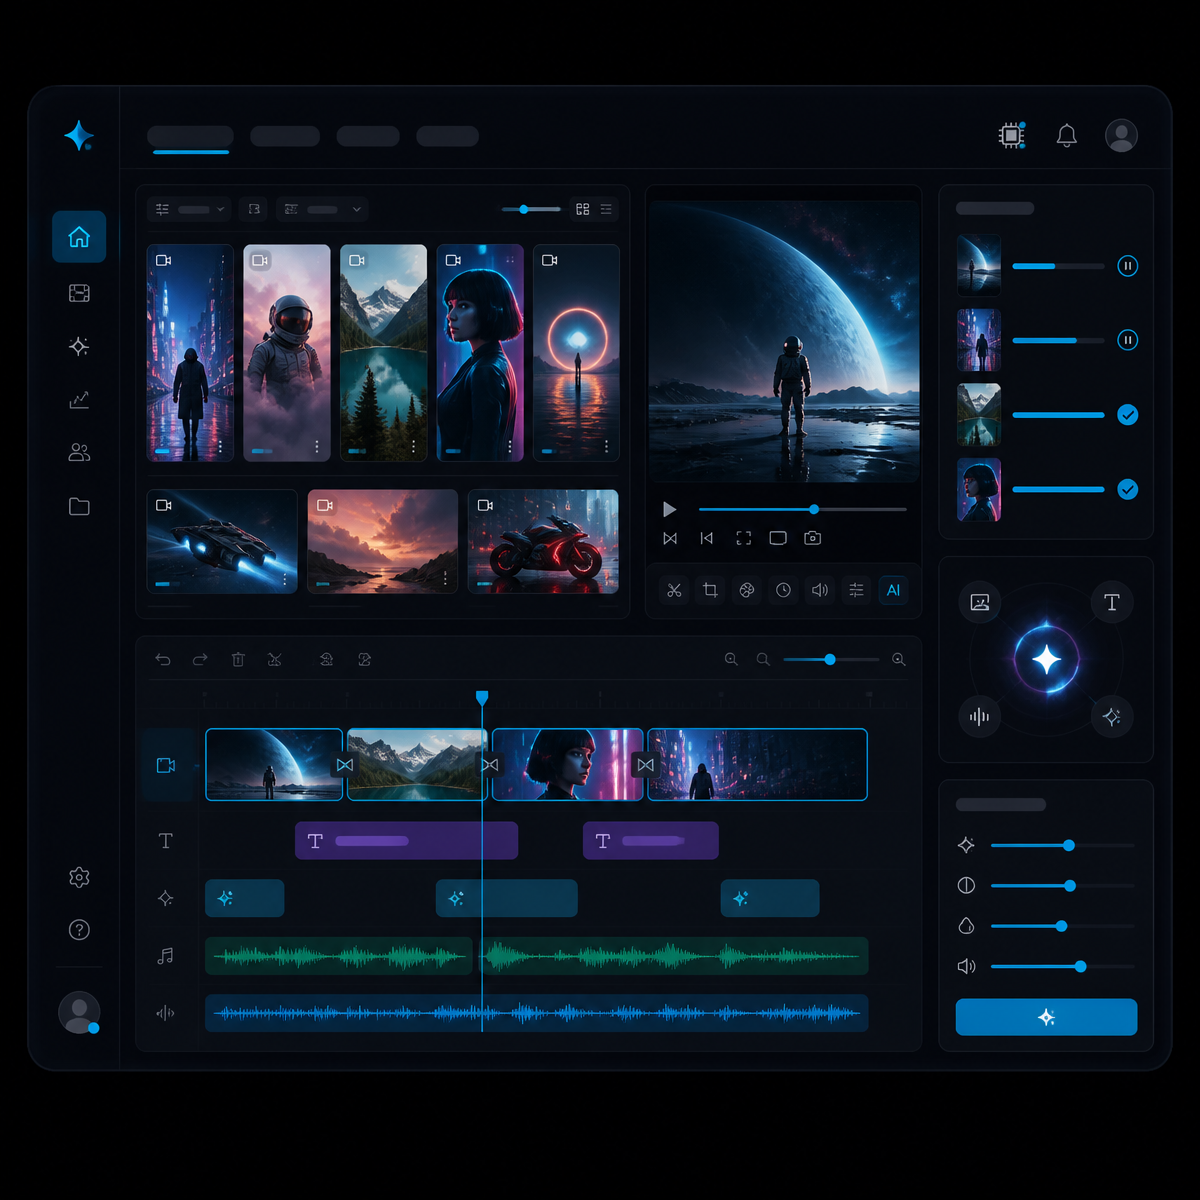The height and width of the screenshot is (1200, 1200).
Task: Click transition between planet and mountain clips
Action: [345, 765]
